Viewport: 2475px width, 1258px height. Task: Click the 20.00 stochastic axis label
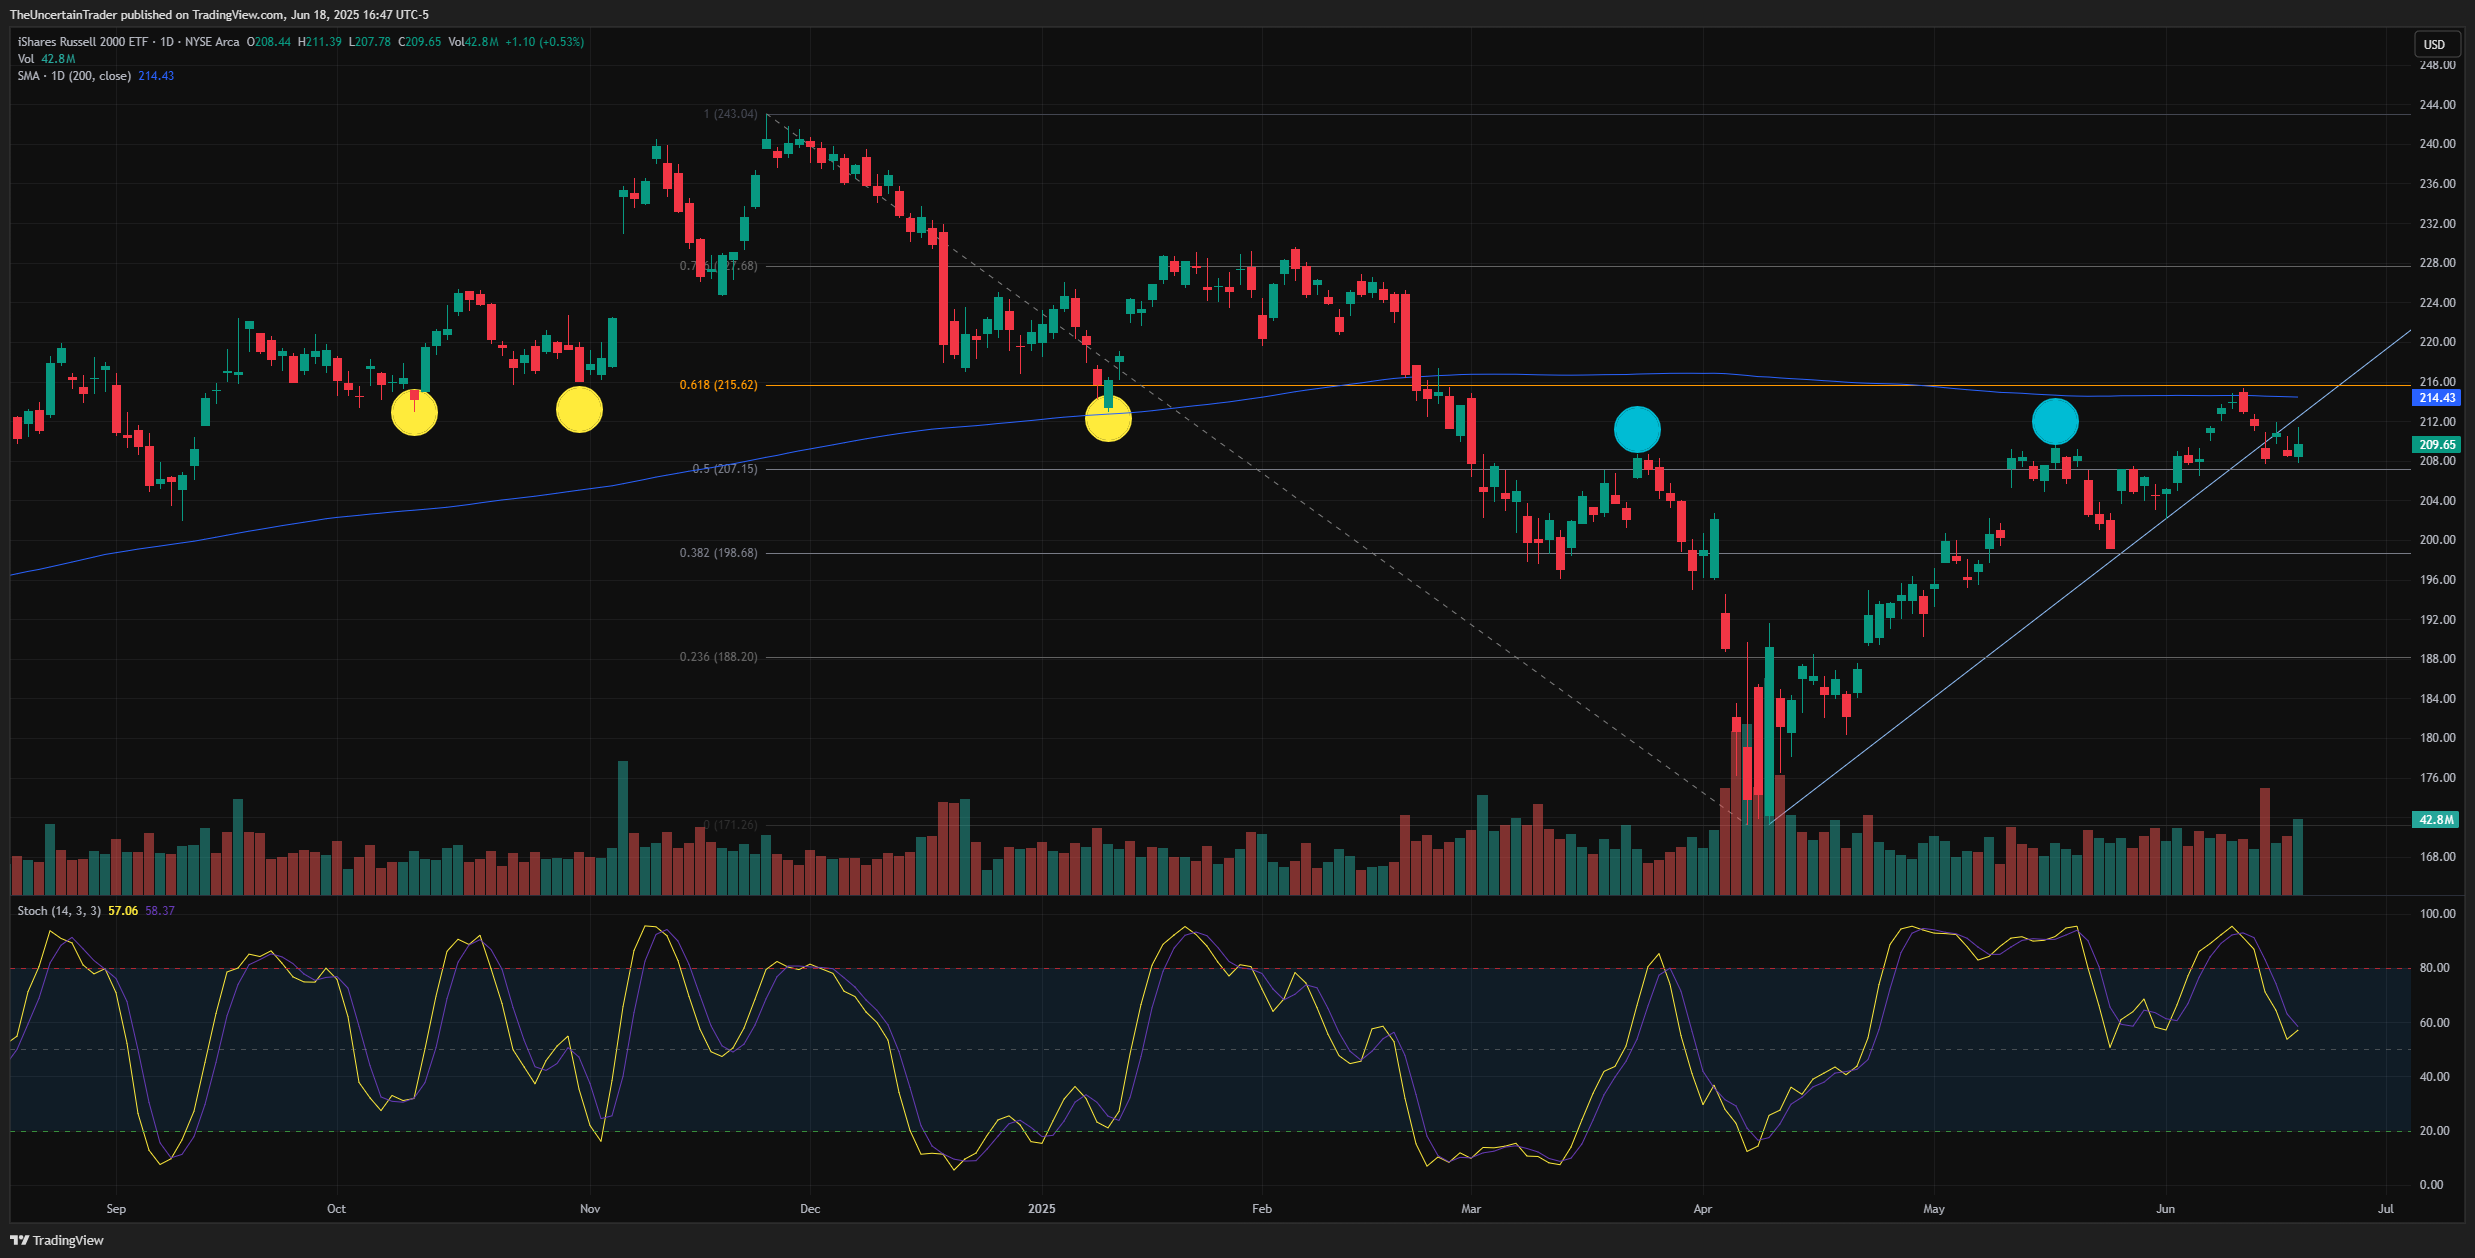(2434, 1131)
